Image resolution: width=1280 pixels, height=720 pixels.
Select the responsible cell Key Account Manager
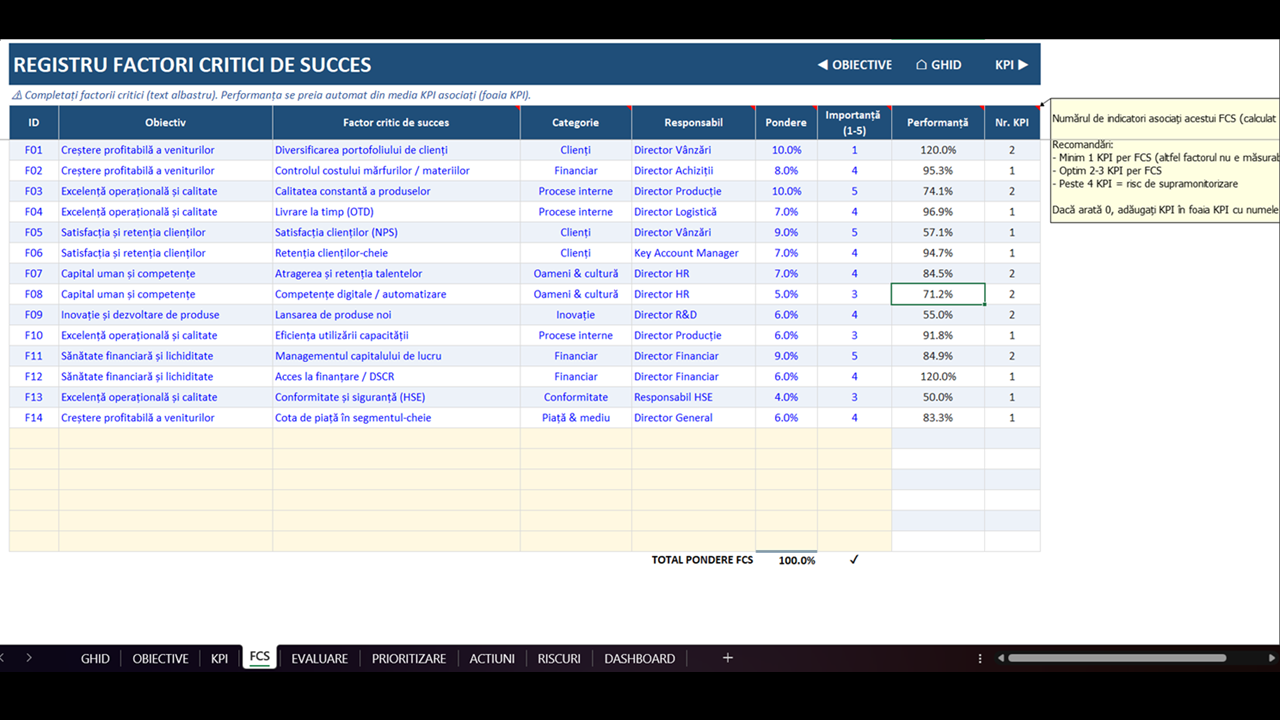[693, 253]
